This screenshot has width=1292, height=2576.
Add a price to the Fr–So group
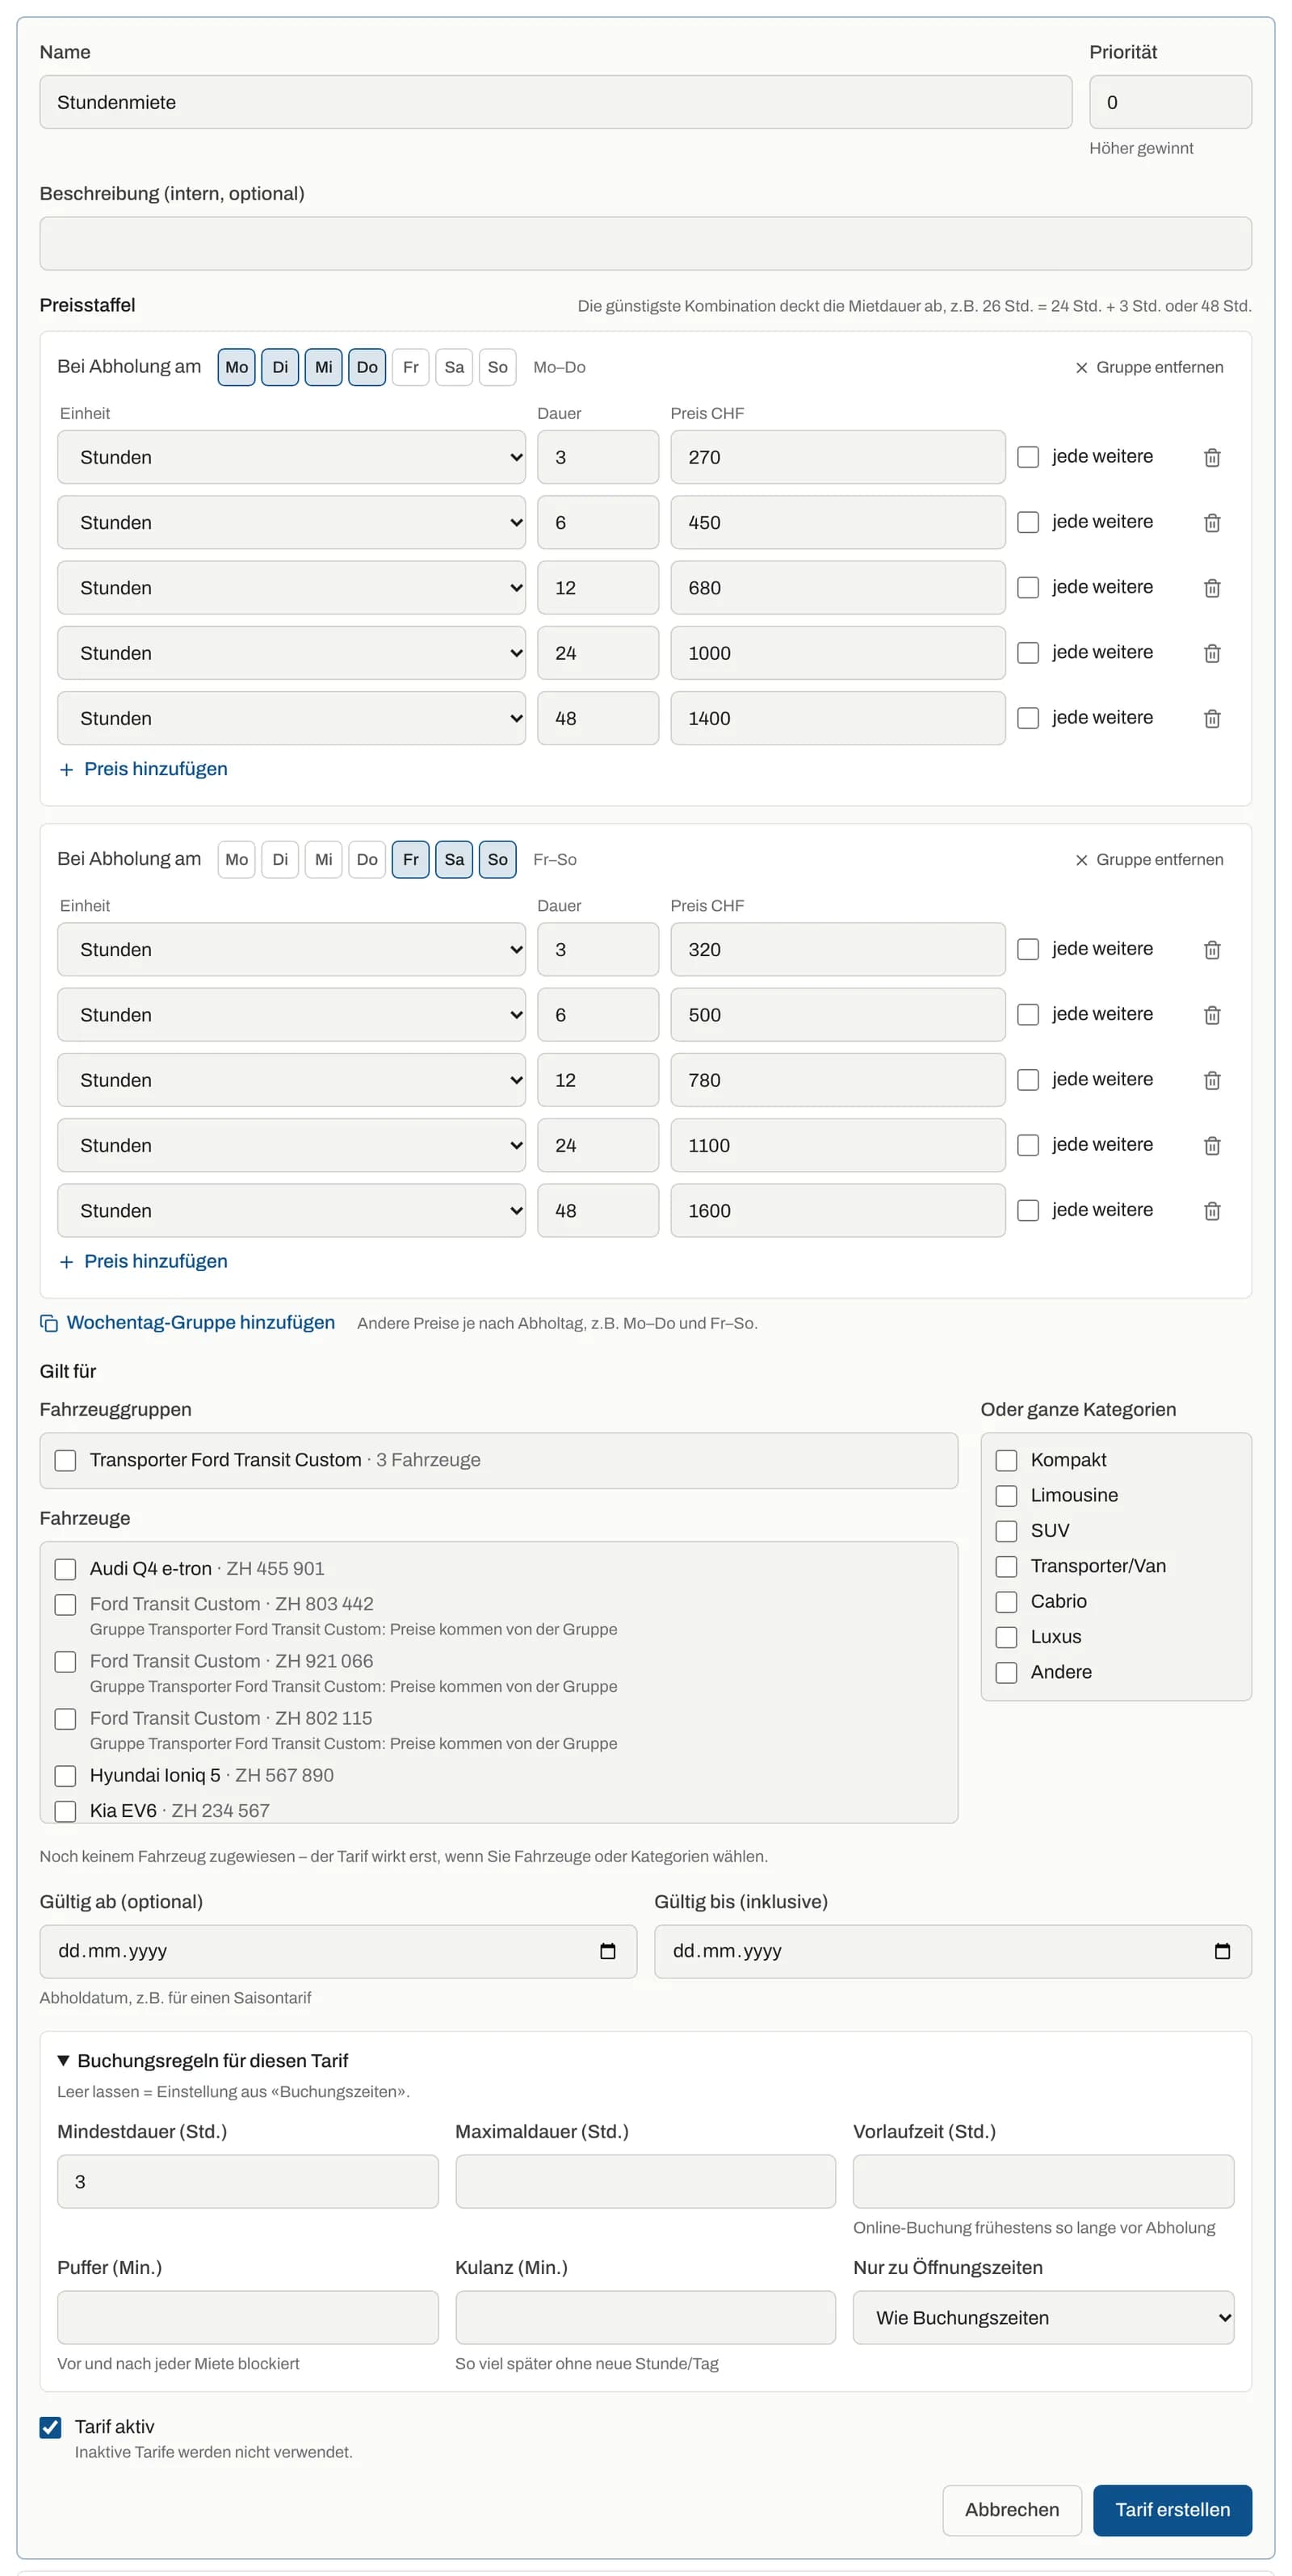143,1261
